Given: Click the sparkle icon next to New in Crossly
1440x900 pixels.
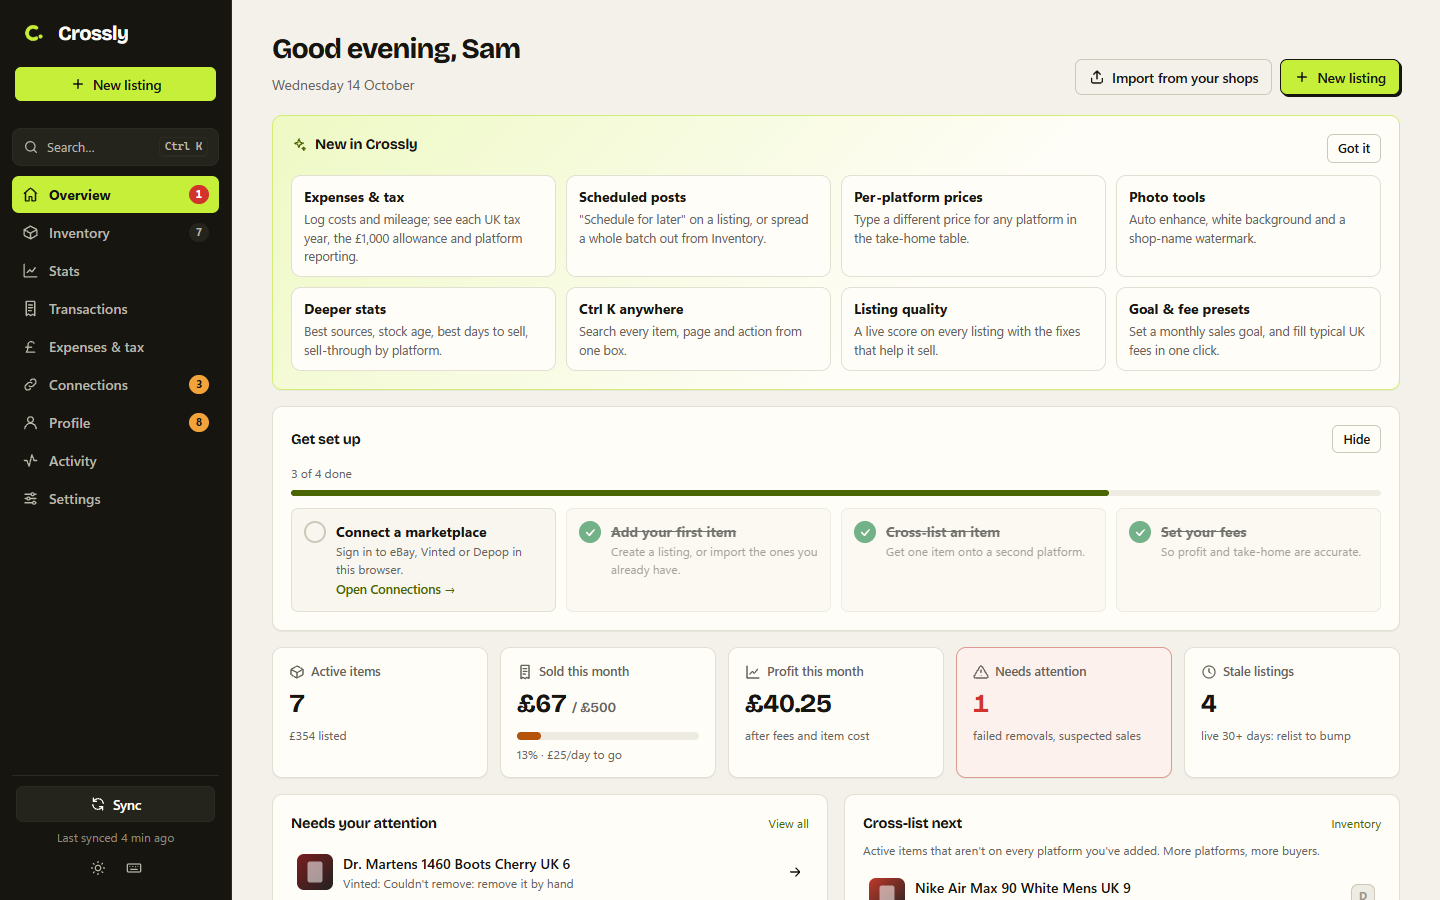Looking at the screenshot, I should point(300,144).
